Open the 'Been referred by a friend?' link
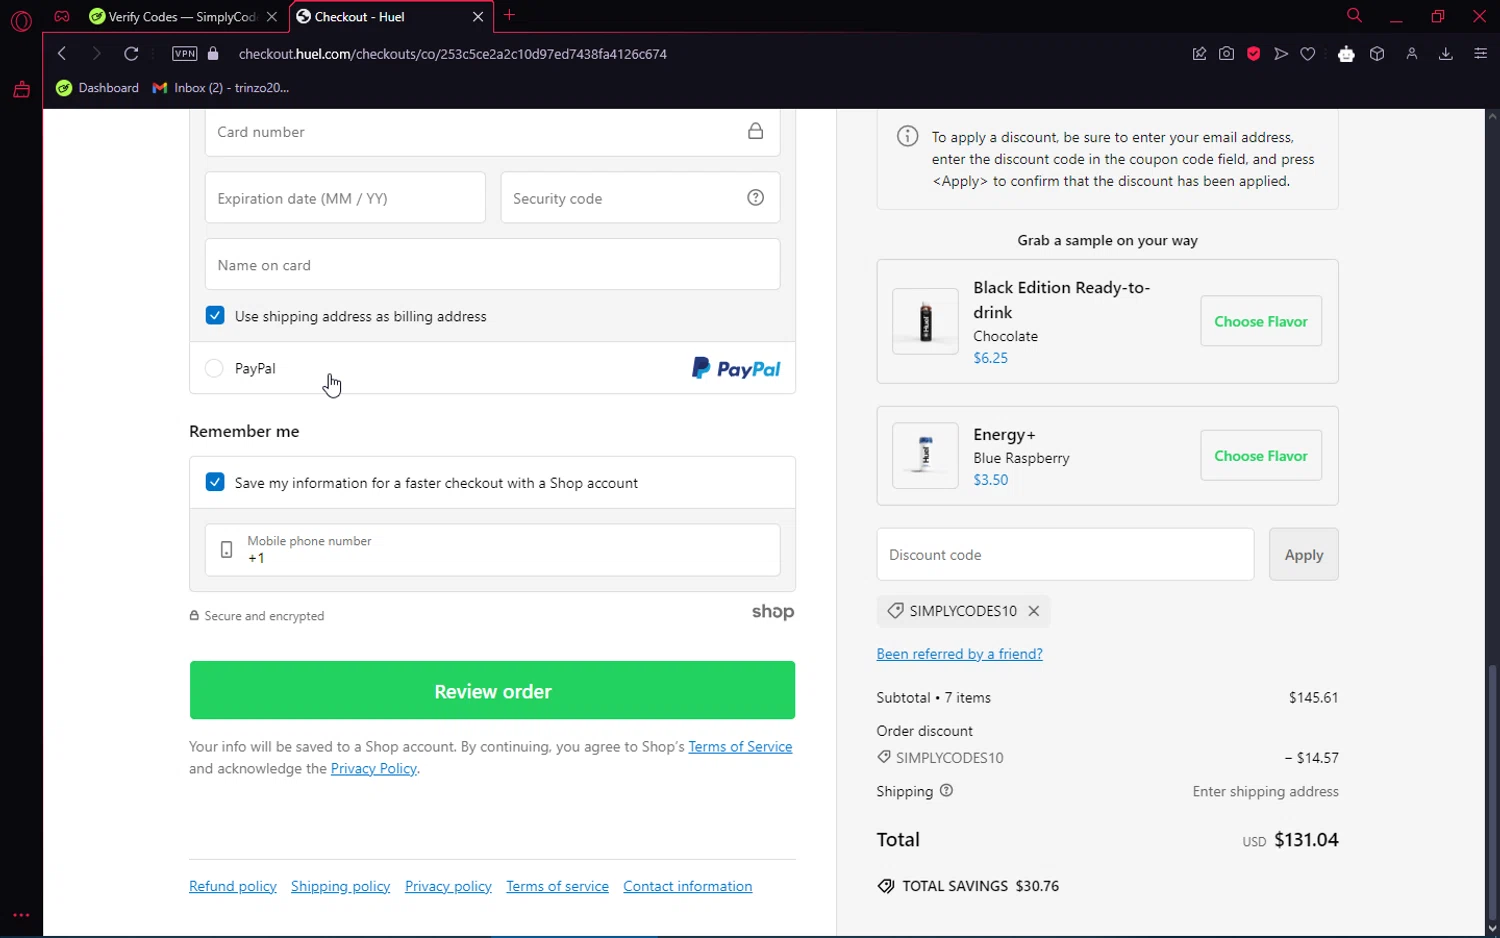The width and height of the screenshot is (1500, 938). point(959,654)
